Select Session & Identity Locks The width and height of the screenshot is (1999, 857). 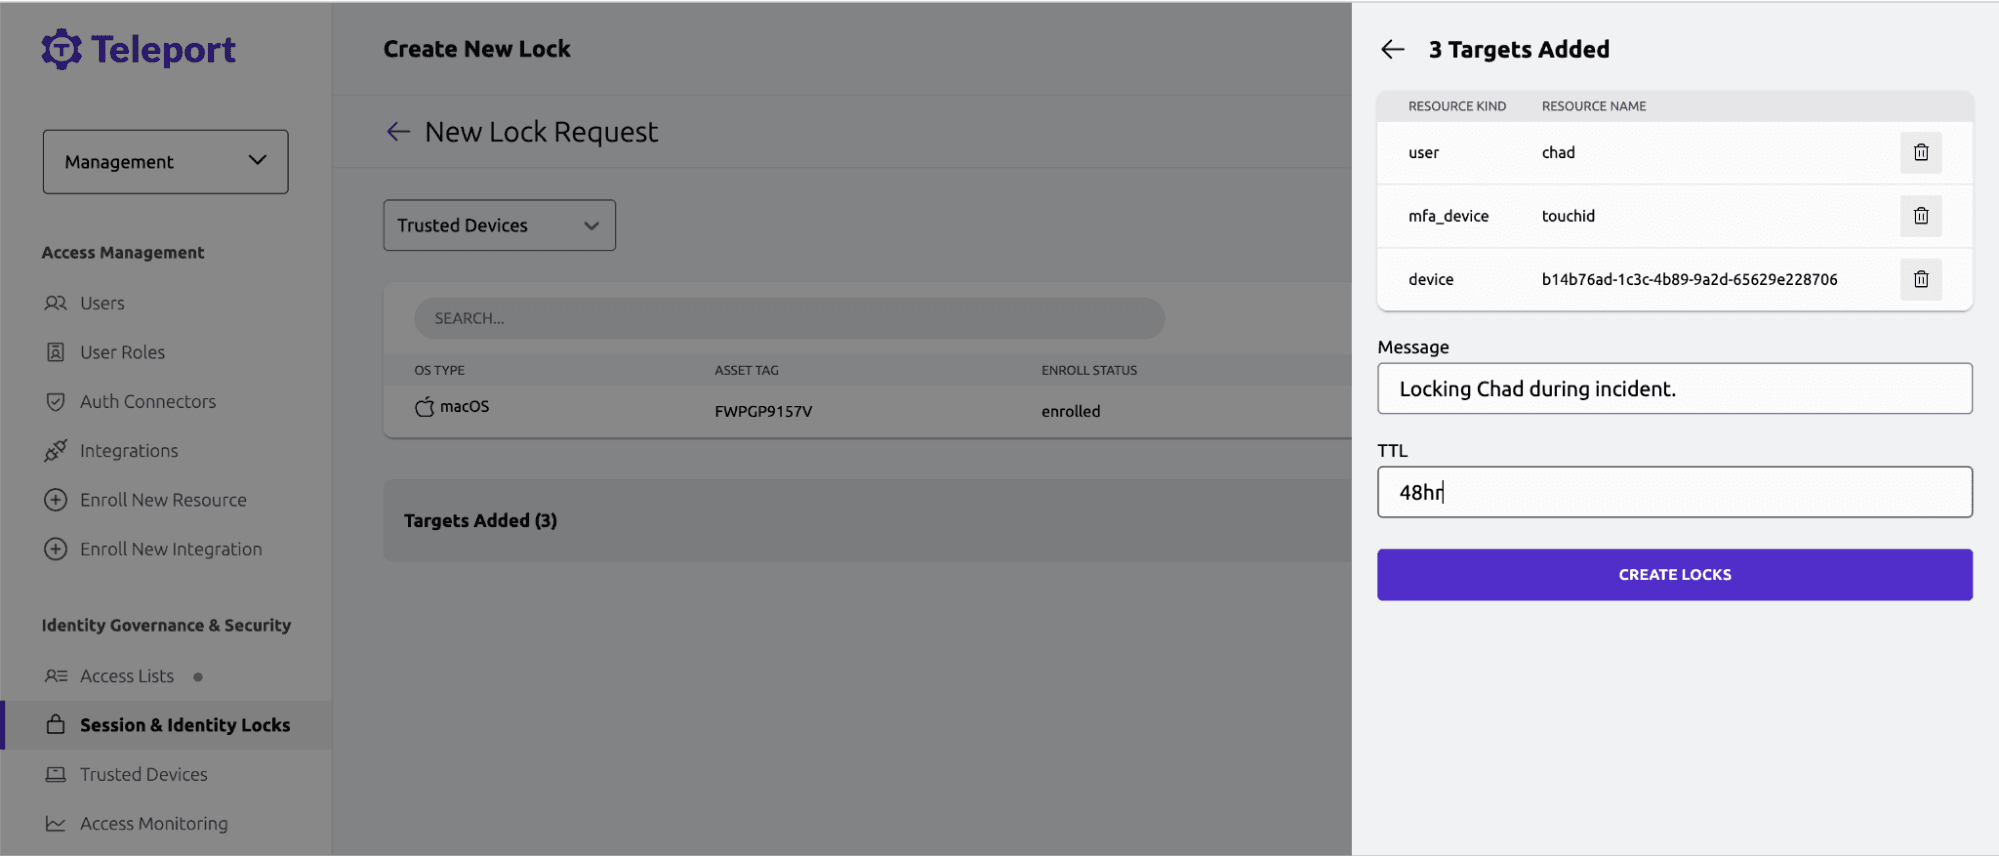(184, 725)
